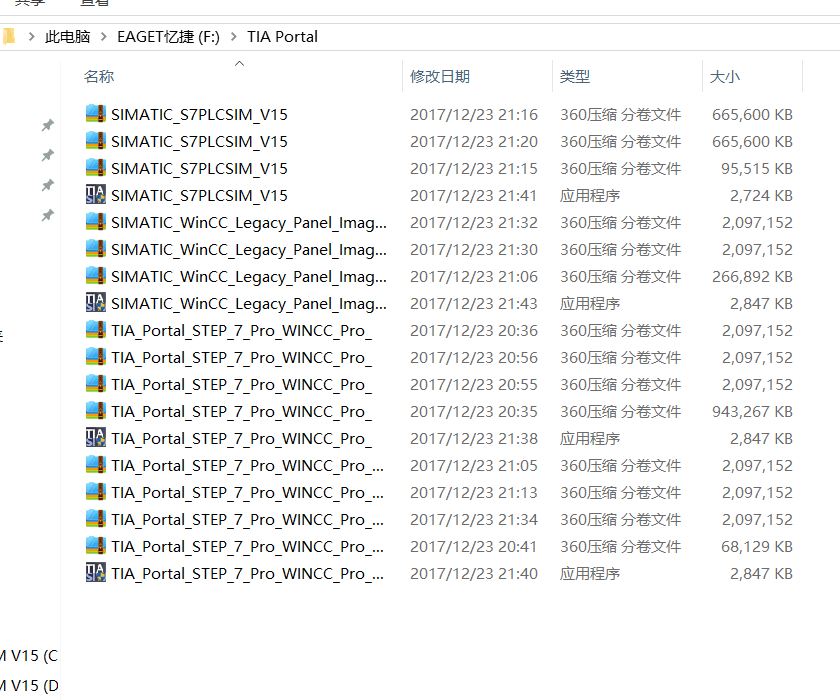The image size is (840, 700).
Task: Click archive icon of the 266,892 KB file
Action: [95, 275]
